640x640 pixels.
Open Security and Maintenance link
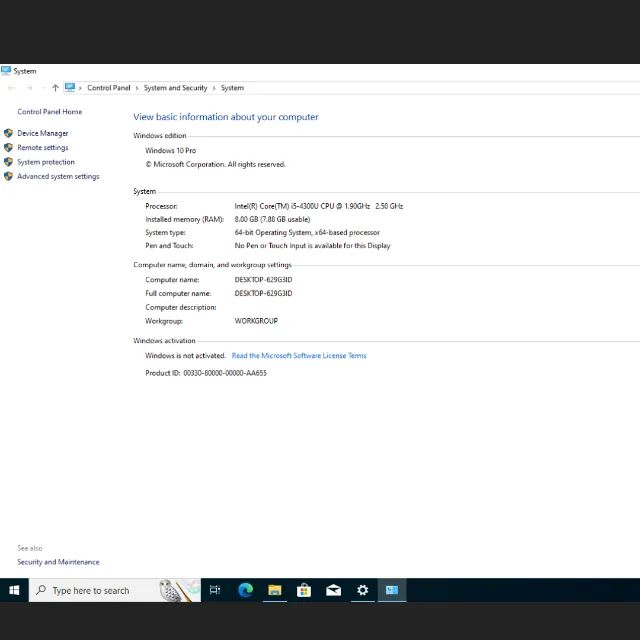pos(58,562)
